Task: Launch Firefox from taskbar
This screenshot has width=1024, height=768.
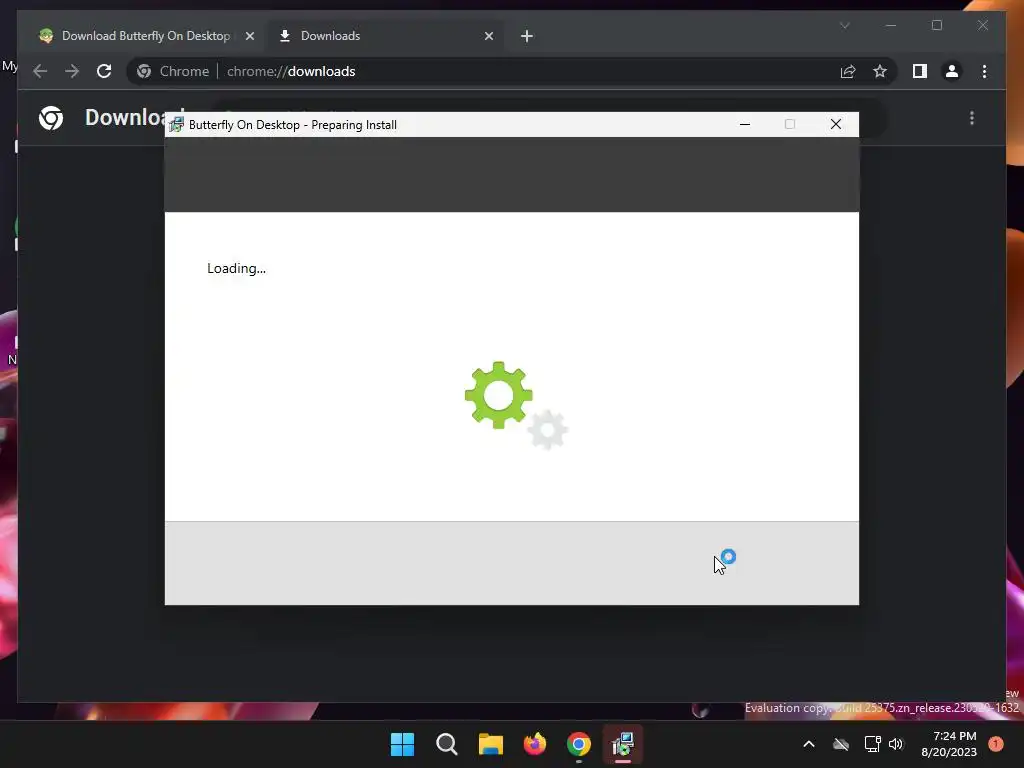Action: 535,744
